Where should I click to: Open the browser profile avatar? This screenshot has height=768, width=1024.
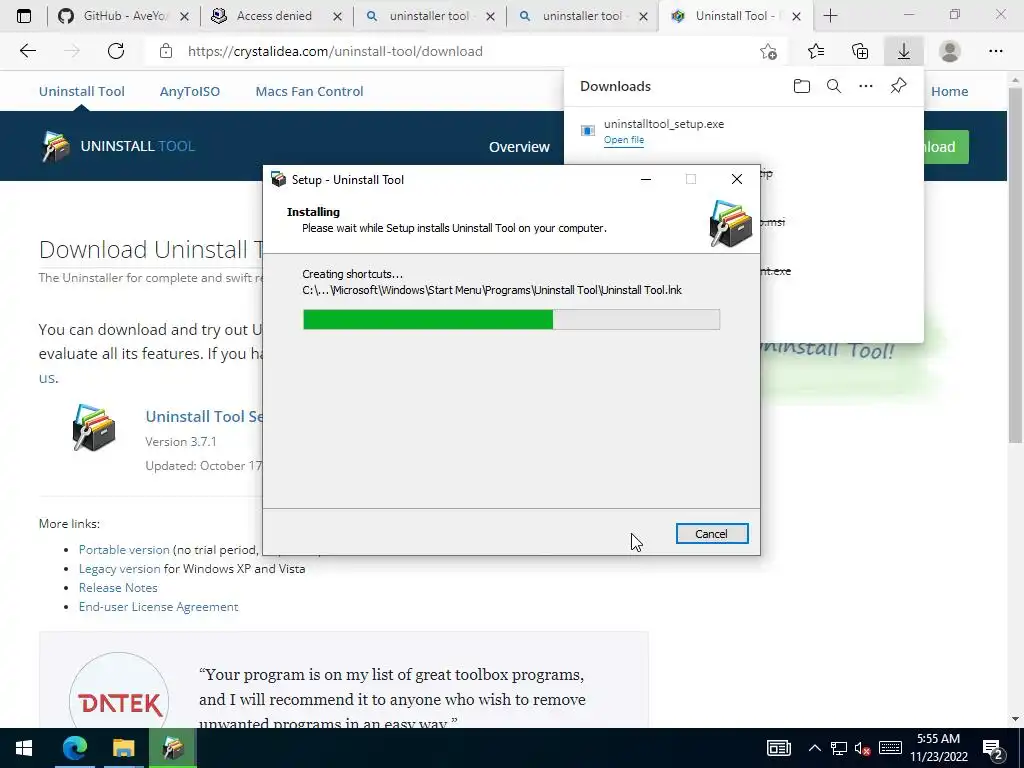point(949,51)
